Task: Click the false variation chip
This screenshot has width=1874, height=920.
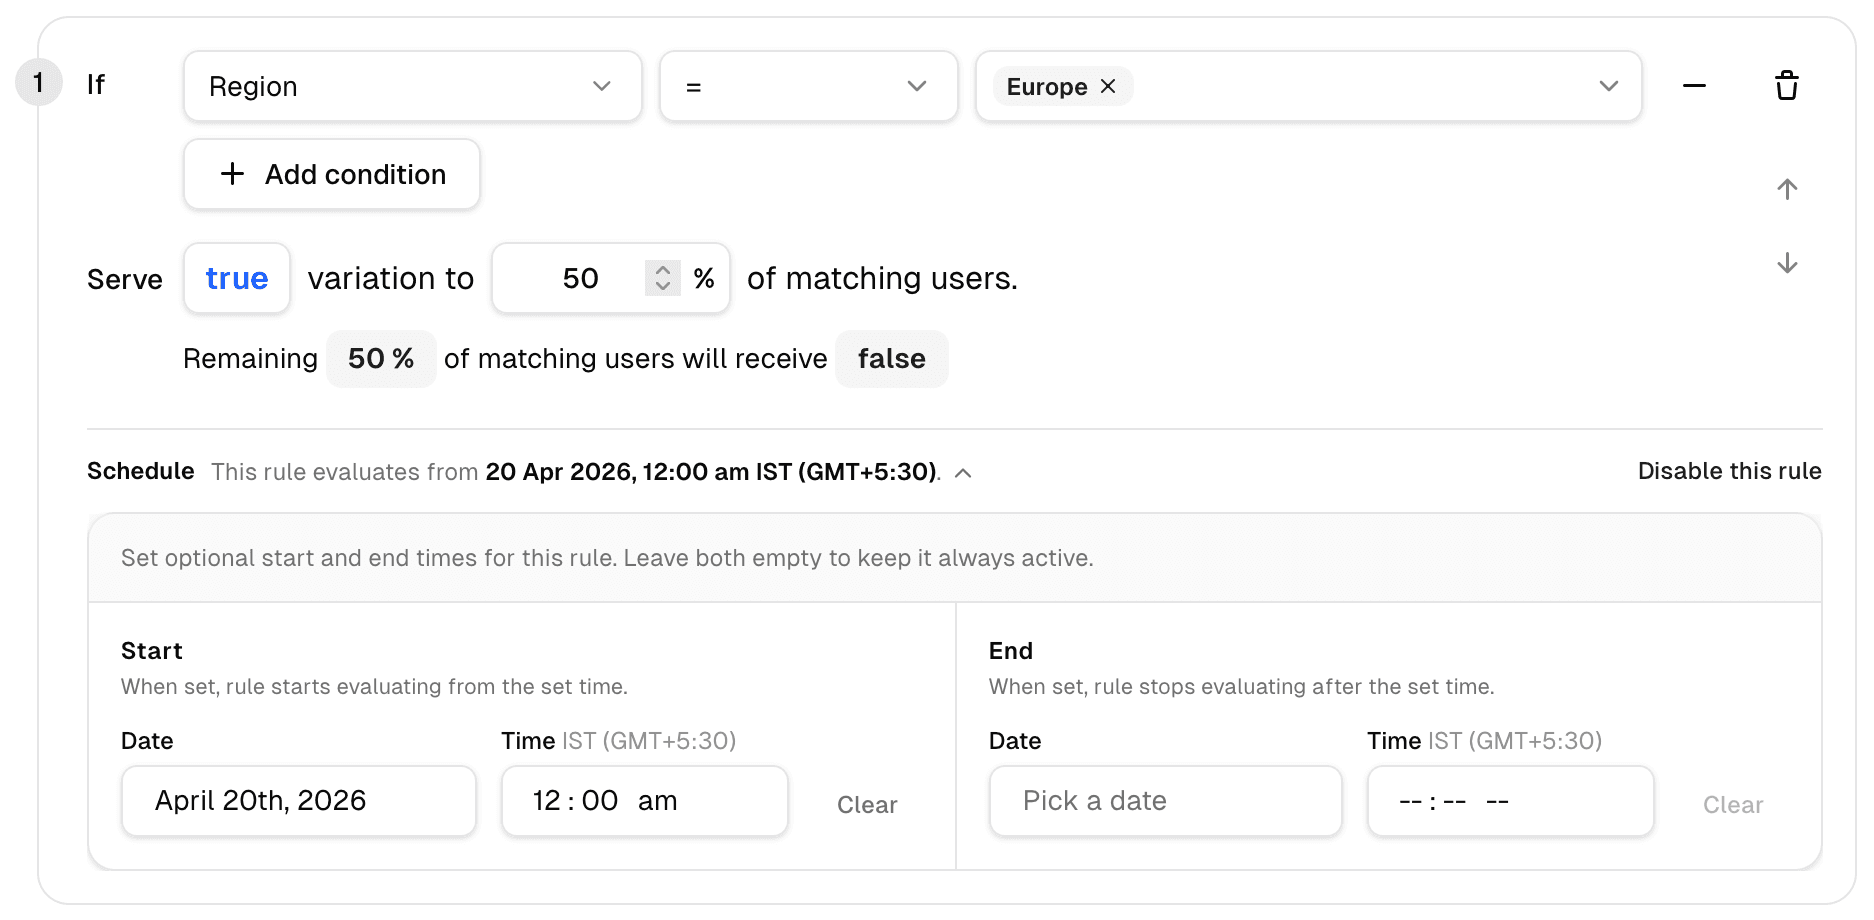Action: point(891,358)
